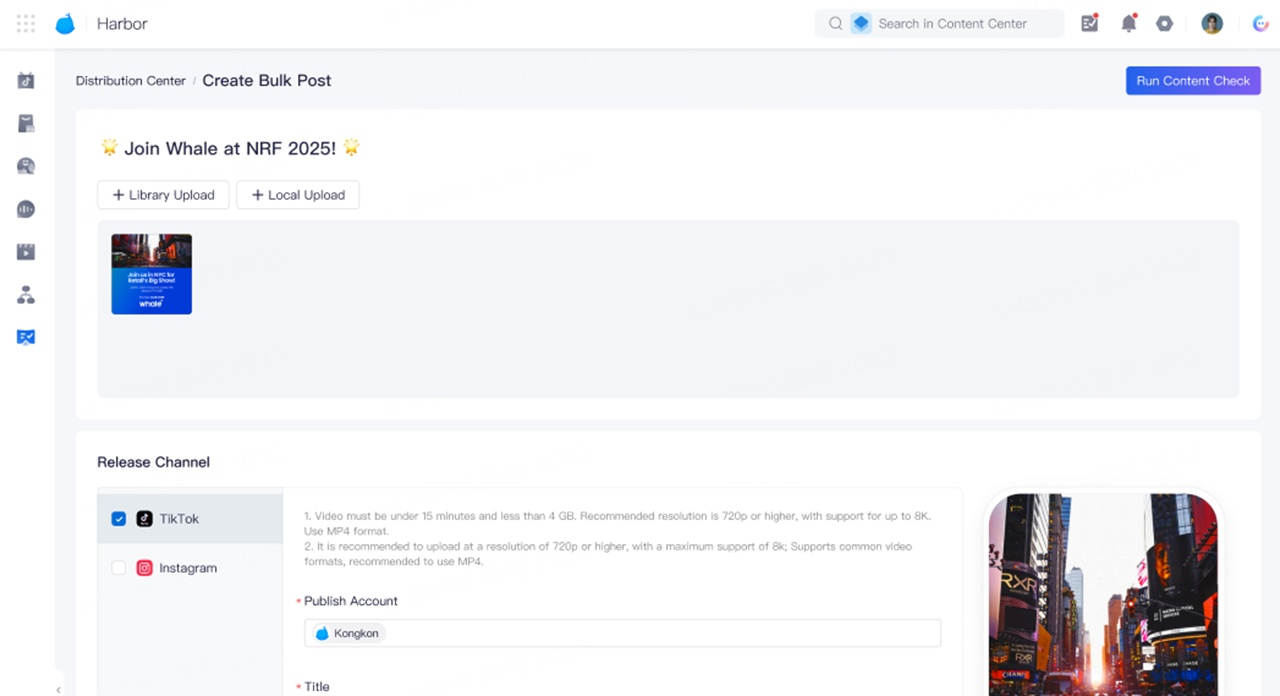
Task: Click the Local Upload button
Action: pos(298,195)
